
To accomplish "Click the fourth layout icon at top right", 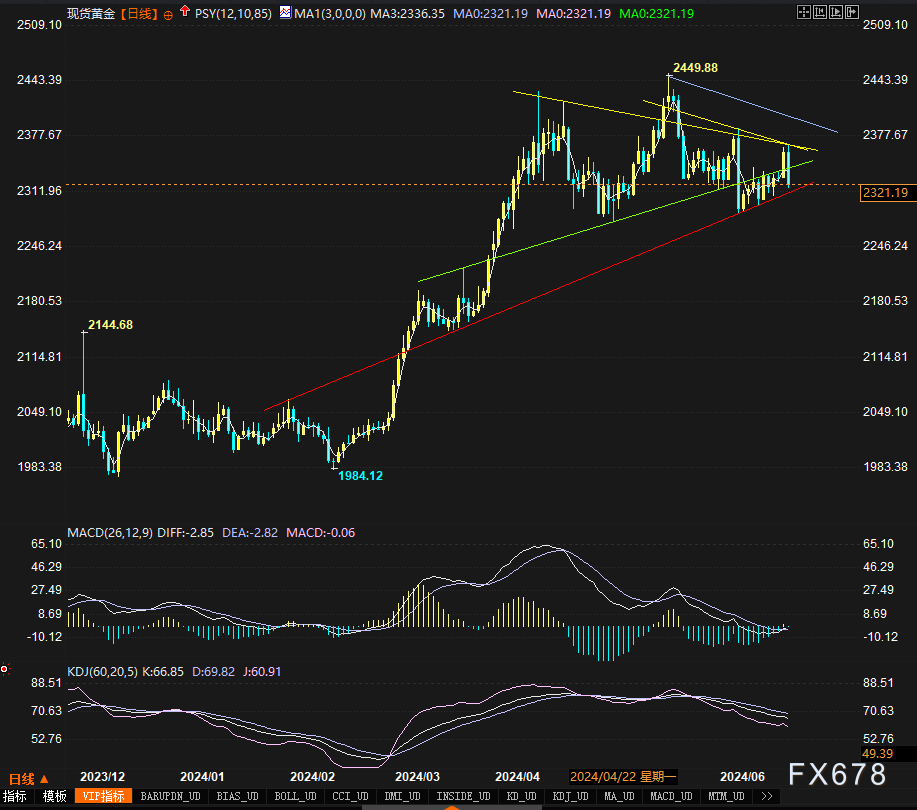I will 852,12.
